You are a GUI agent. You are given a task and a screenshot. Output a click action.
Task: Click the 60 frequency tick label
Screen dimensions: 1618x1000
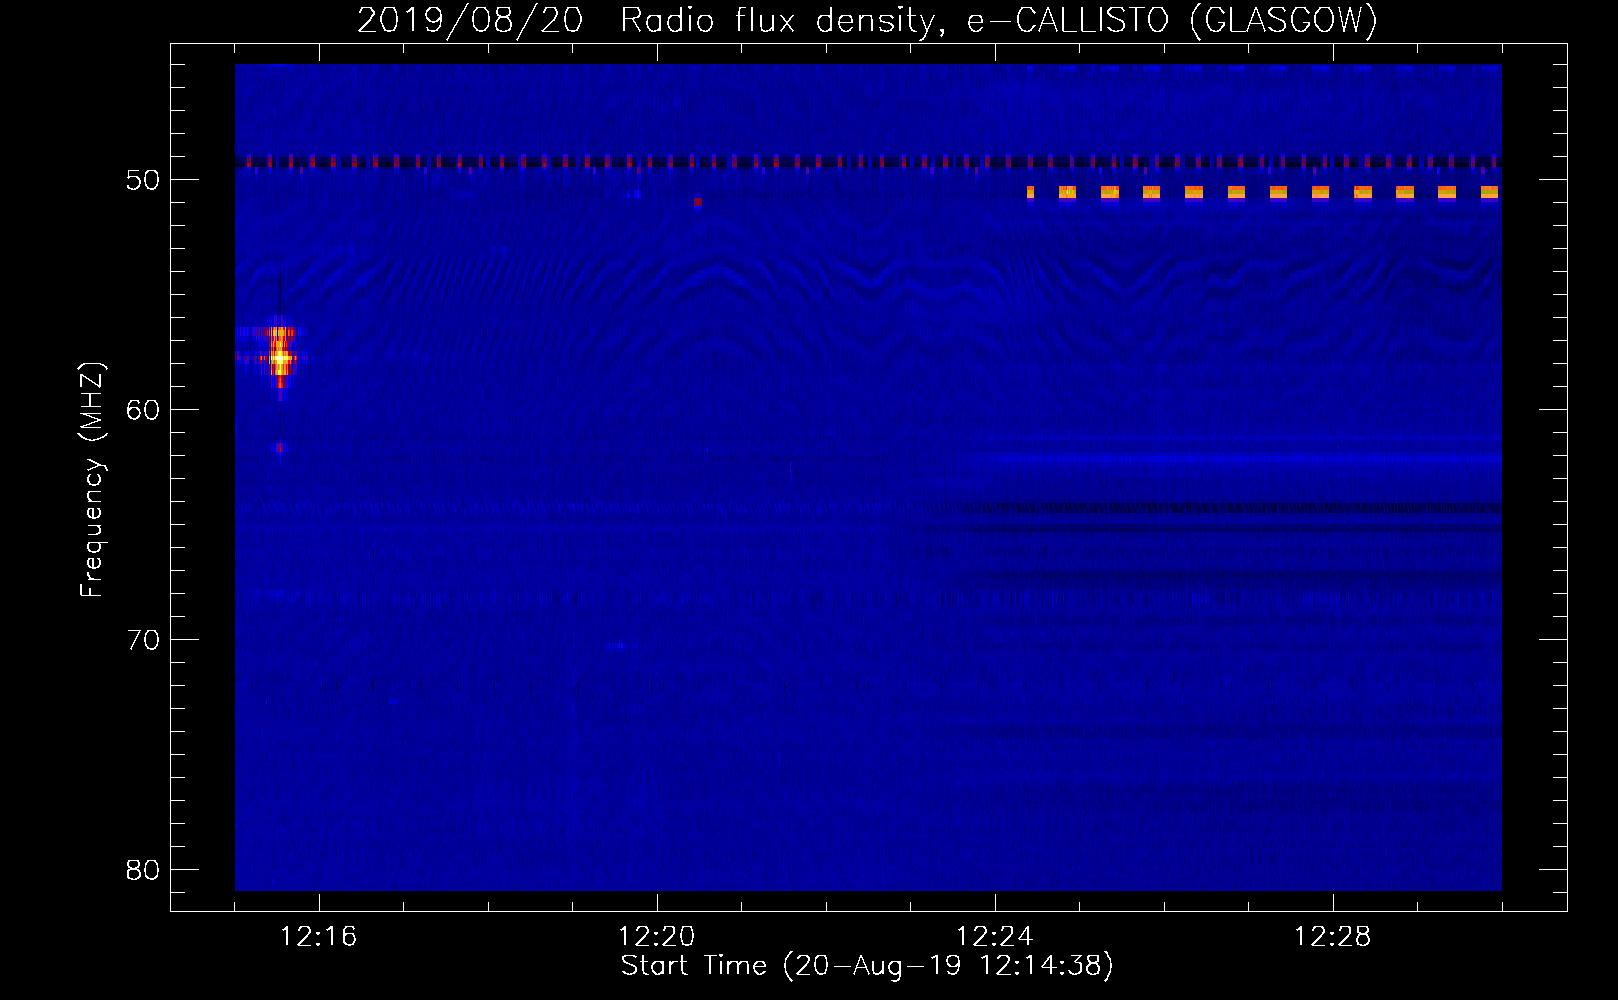[143, 410]
